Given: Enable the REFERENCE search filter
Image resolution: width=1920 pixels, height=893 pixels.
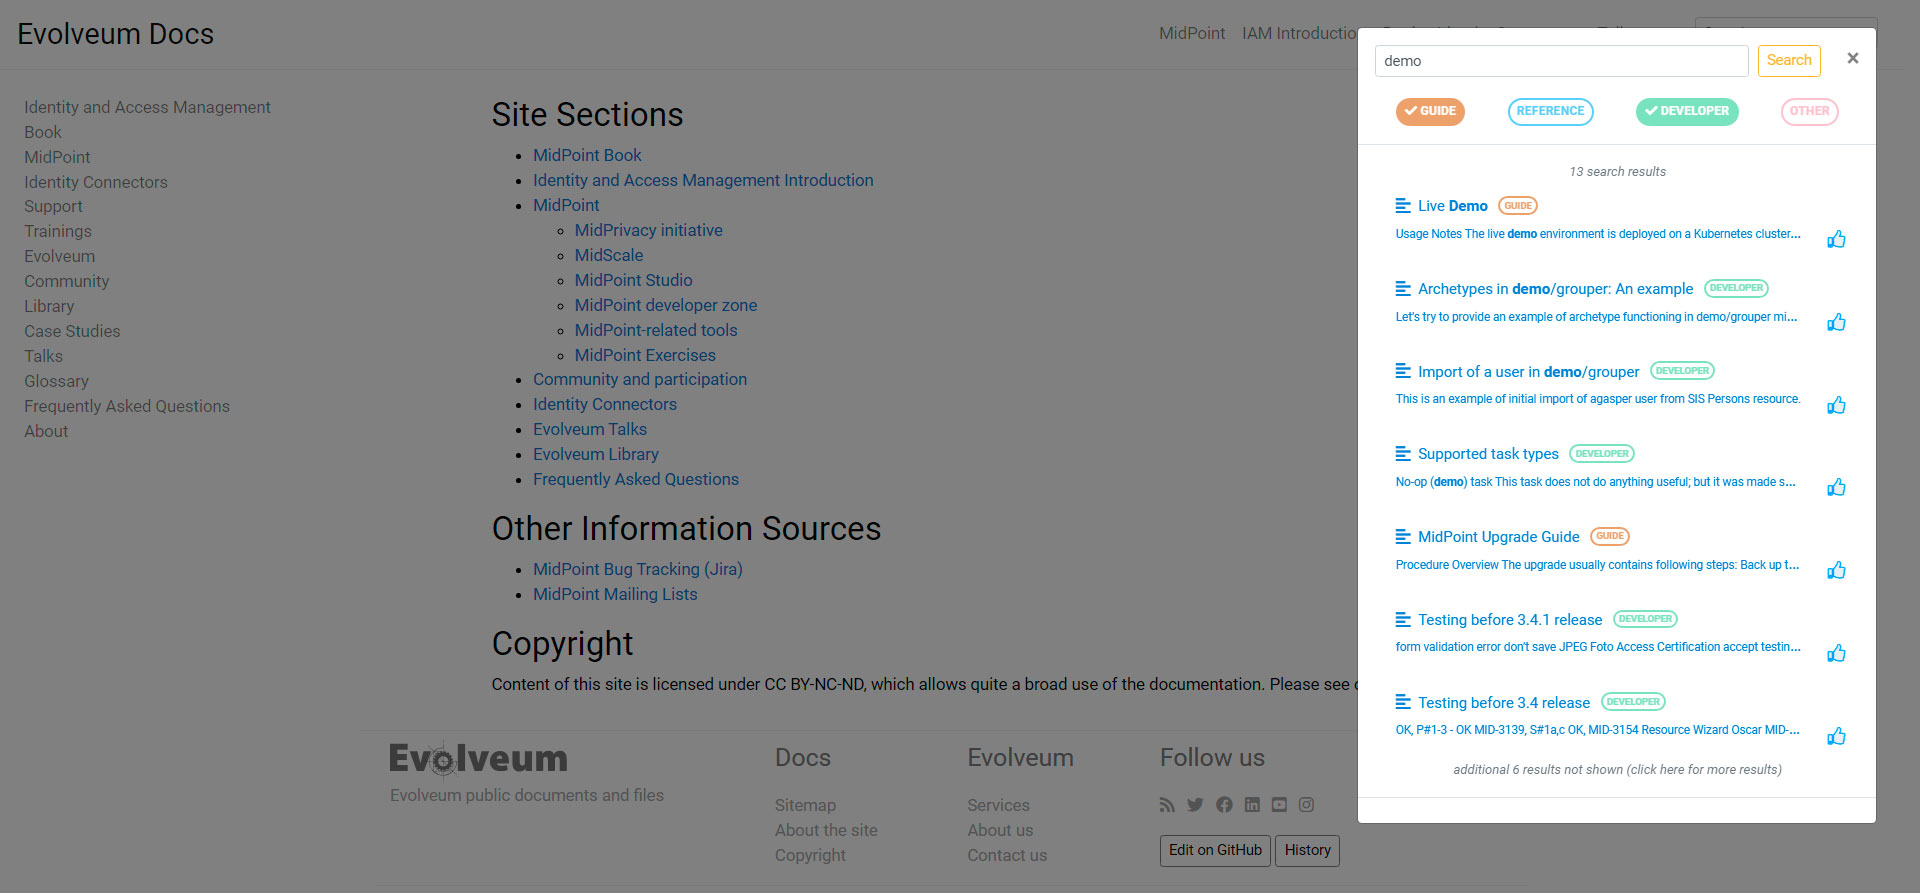Looking at the screenshot, I should point(1550,111).
